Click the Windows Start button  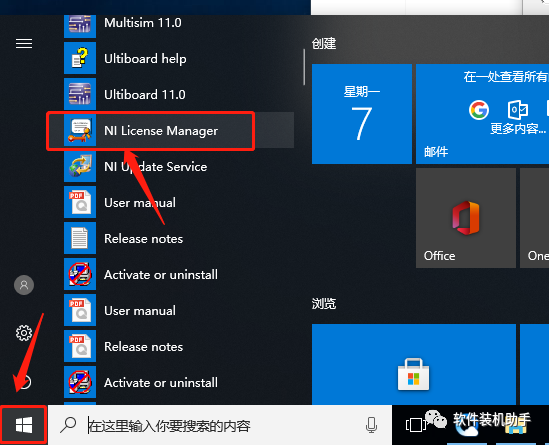point(24,425)
